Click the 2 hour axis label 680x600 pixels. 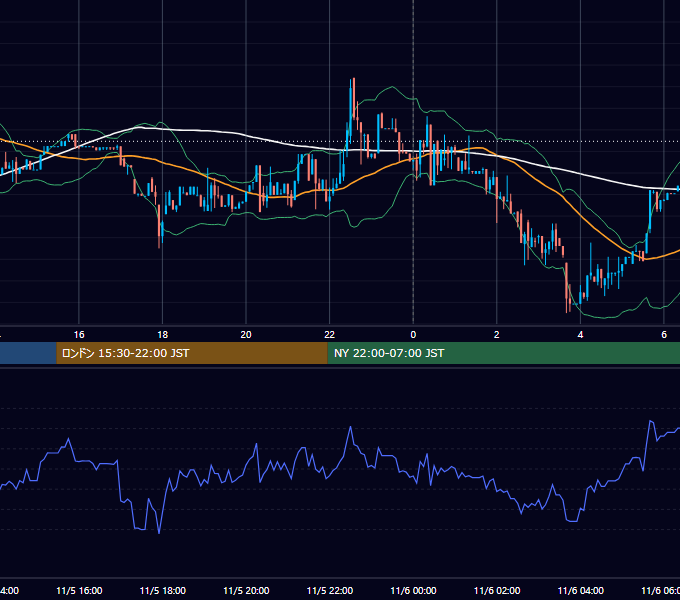pos(497,335)
